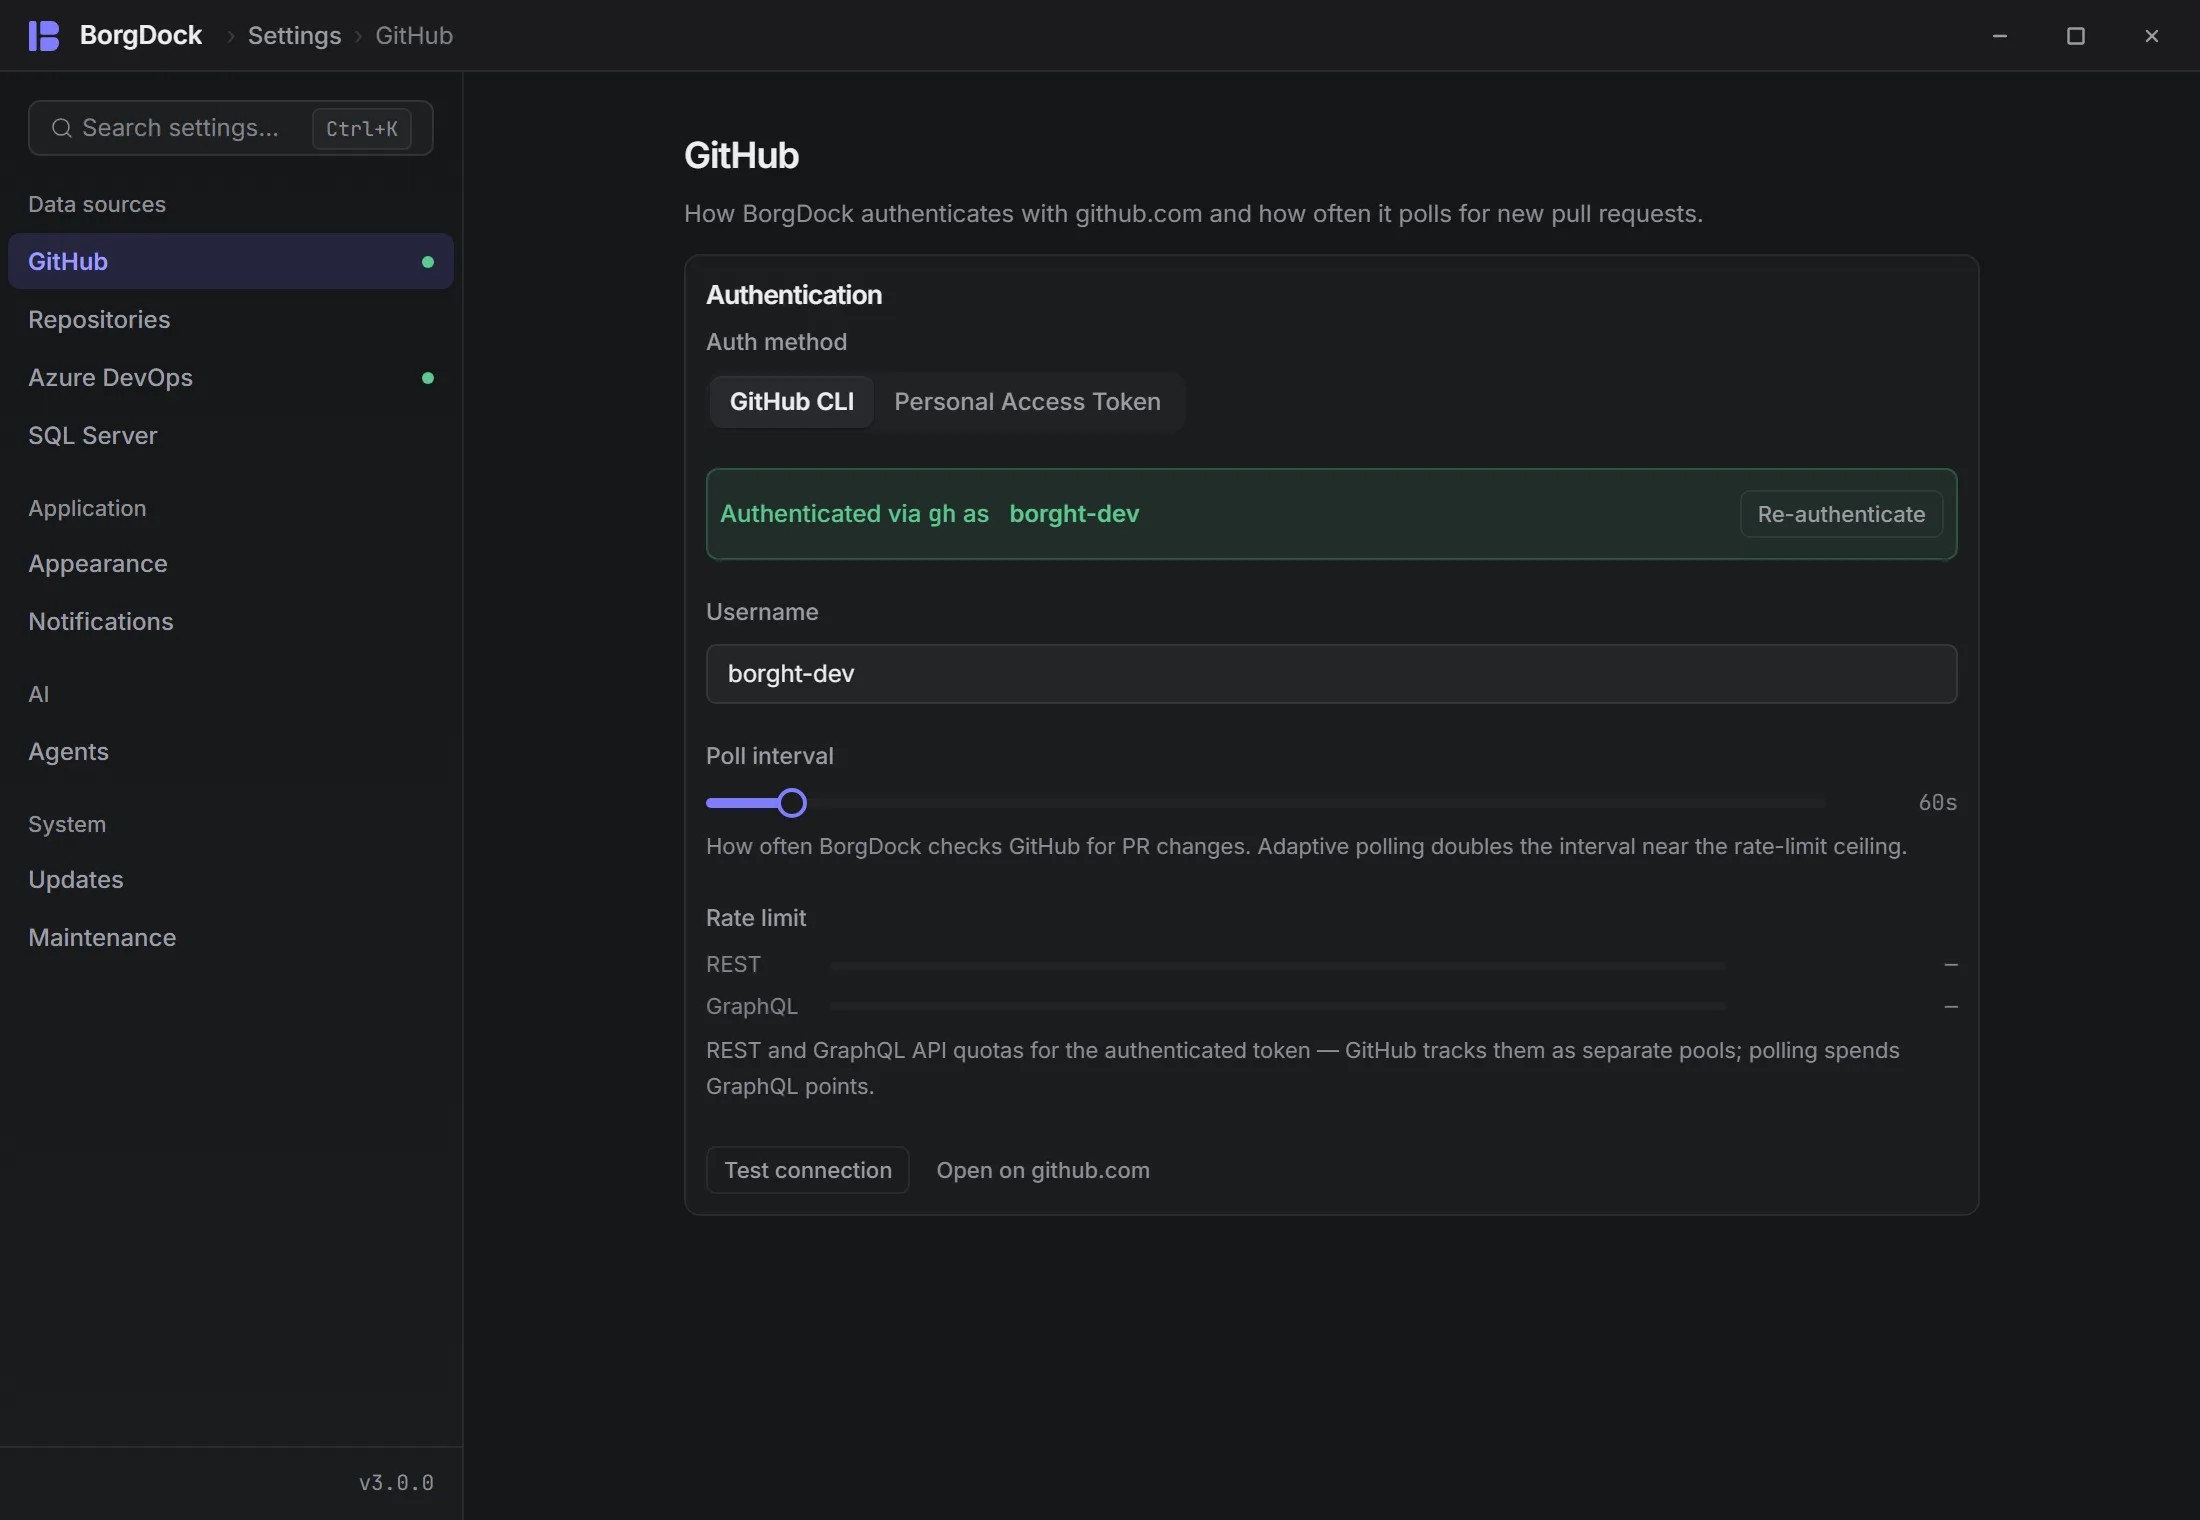Maximize the BorgDock window
This screenshot has height=1520, width=2200.
click(2076, 36)
